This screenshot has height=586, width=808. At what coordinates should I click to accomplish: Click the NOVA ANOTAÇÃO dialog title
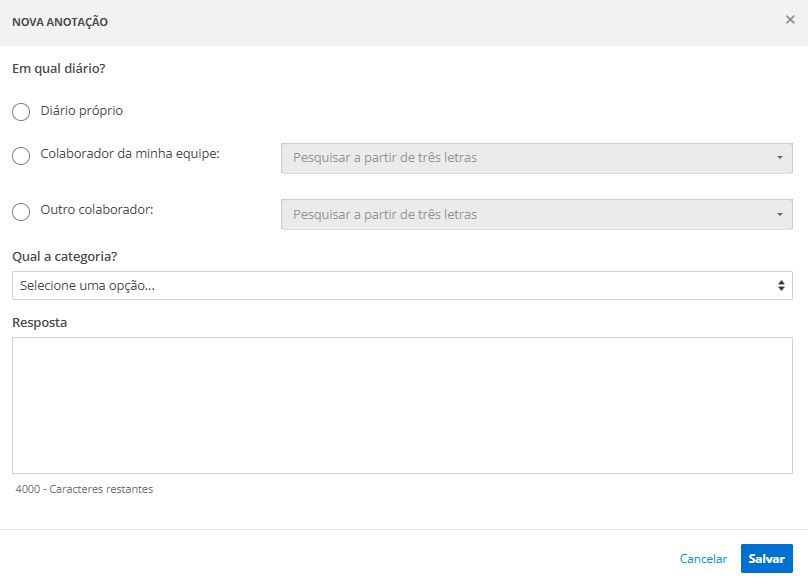60,21
